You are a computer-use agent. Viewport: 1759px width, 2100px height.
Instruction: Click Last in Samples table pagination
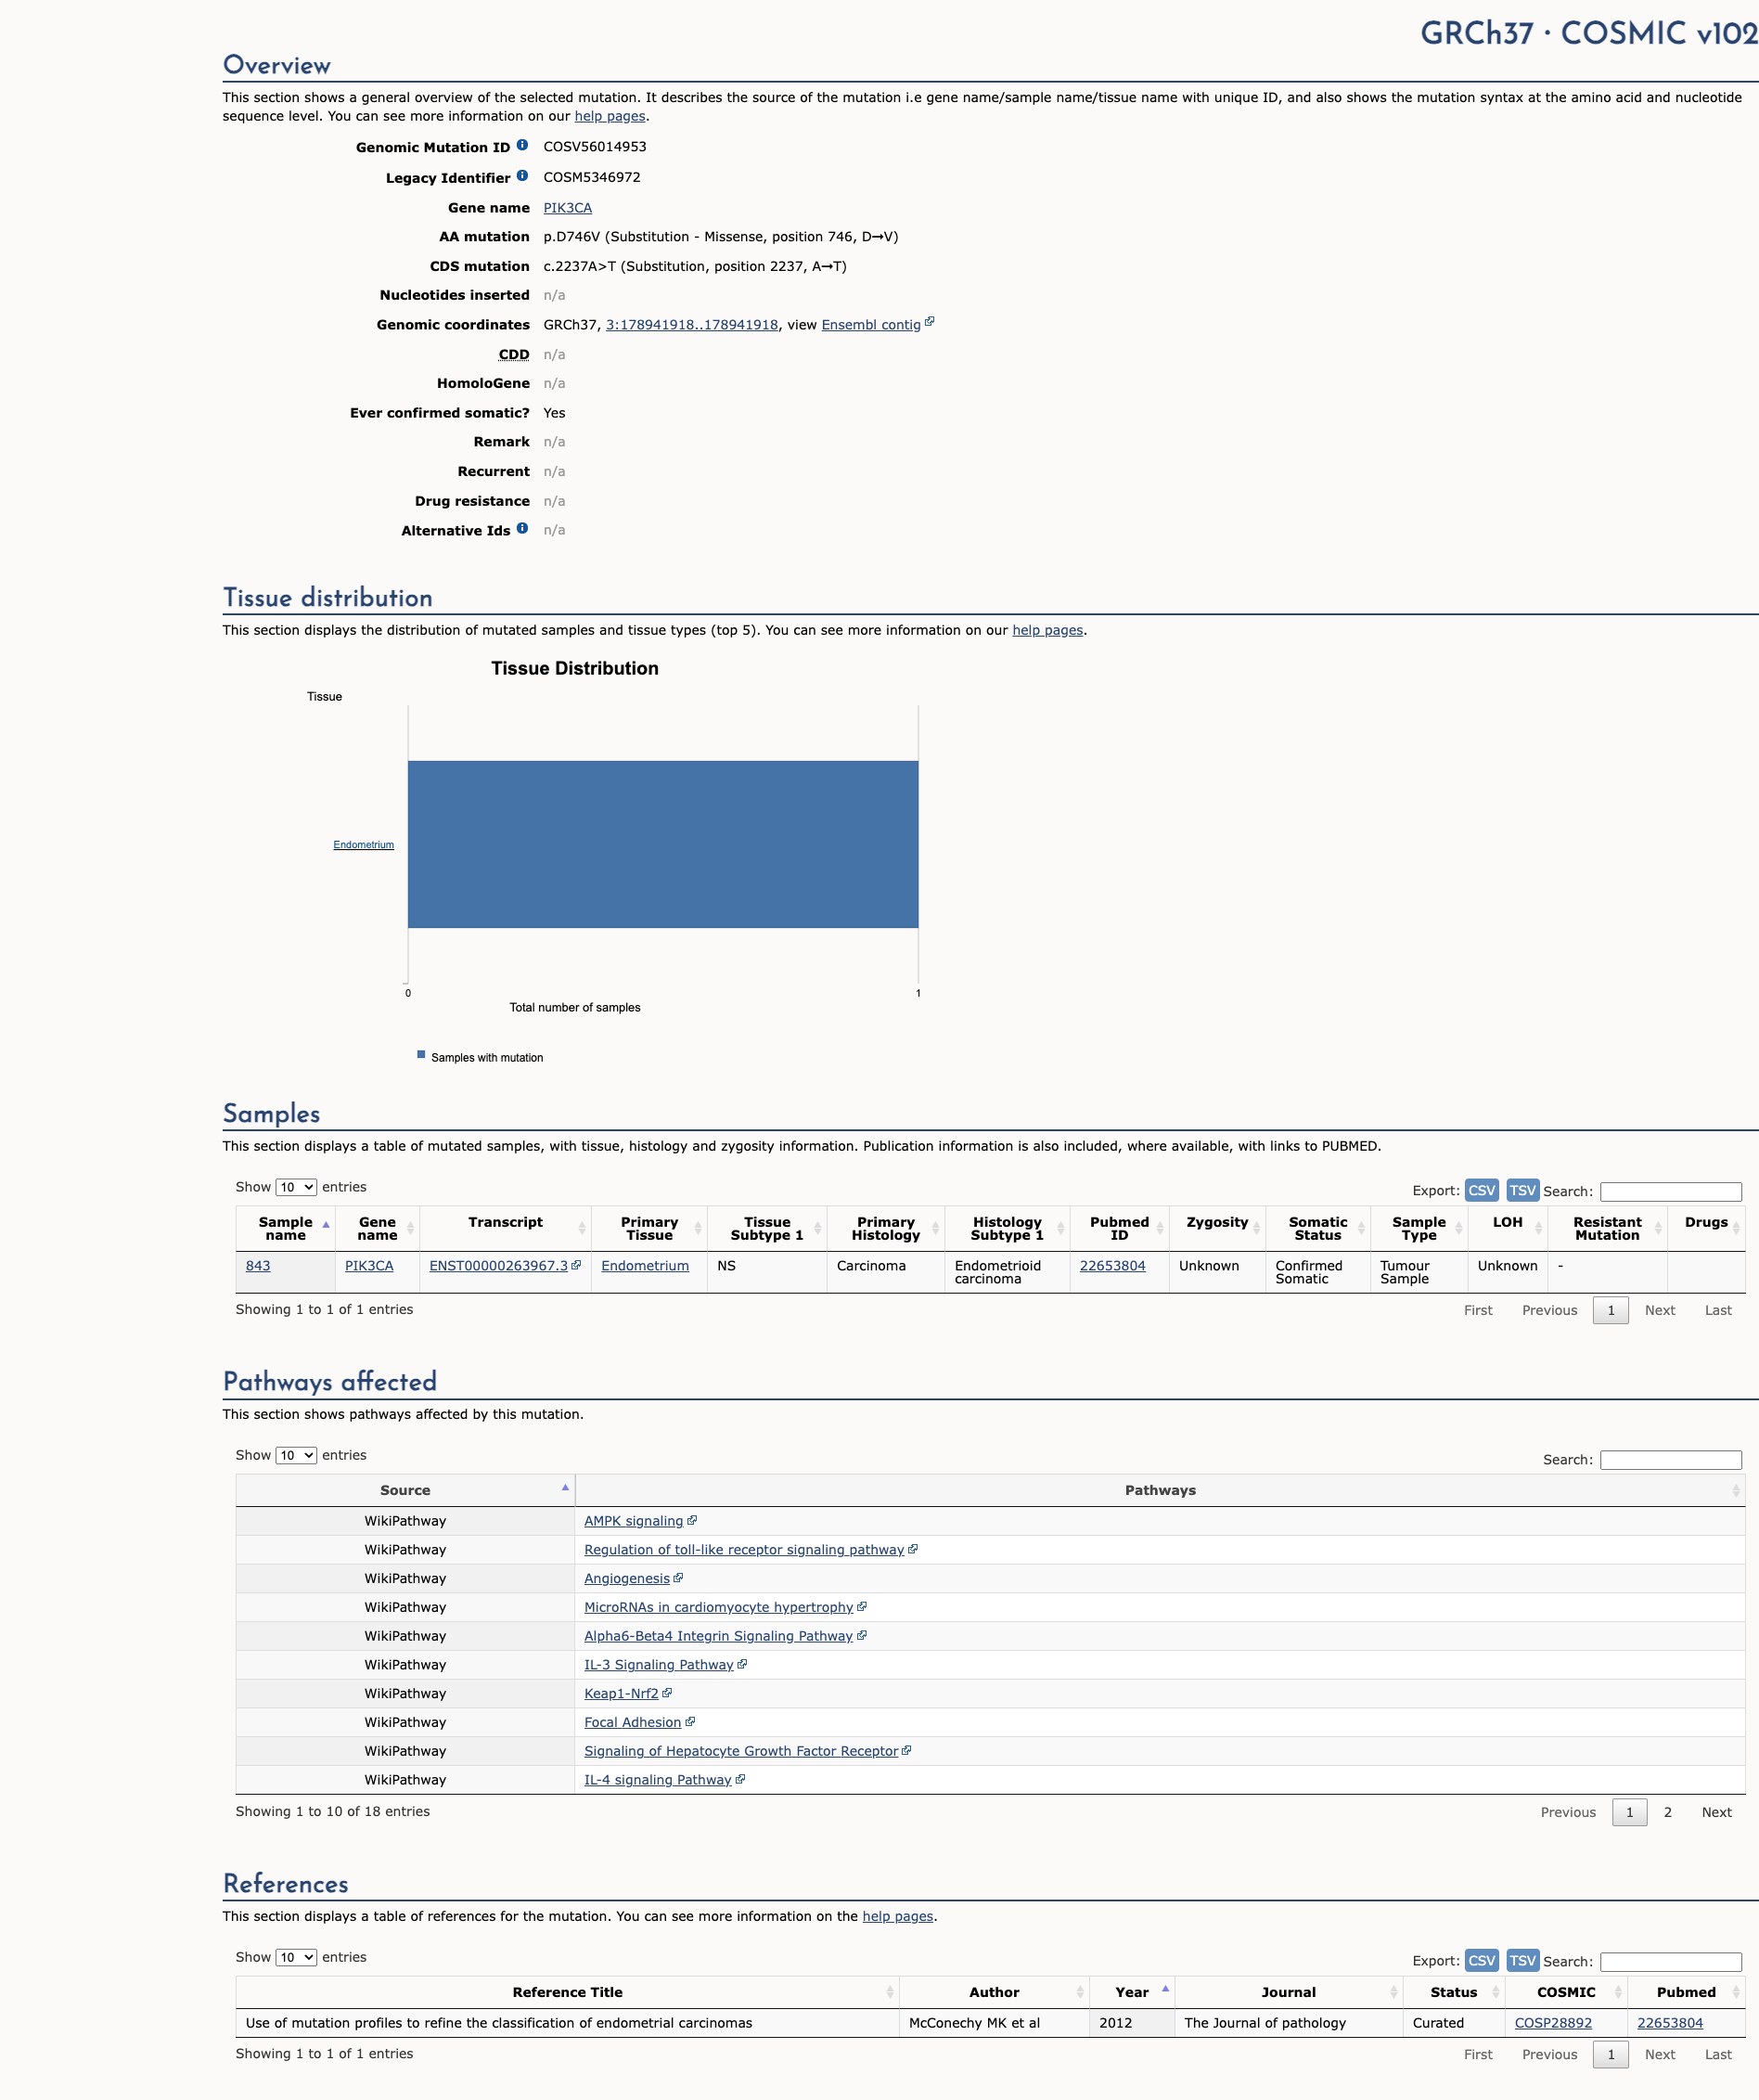click(x=1717, y=1310)
